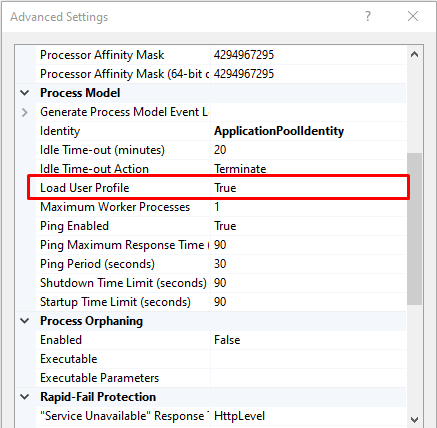Screen dimensions: 437x428
Task: Open the help question mark button
Action: (368, 16)
